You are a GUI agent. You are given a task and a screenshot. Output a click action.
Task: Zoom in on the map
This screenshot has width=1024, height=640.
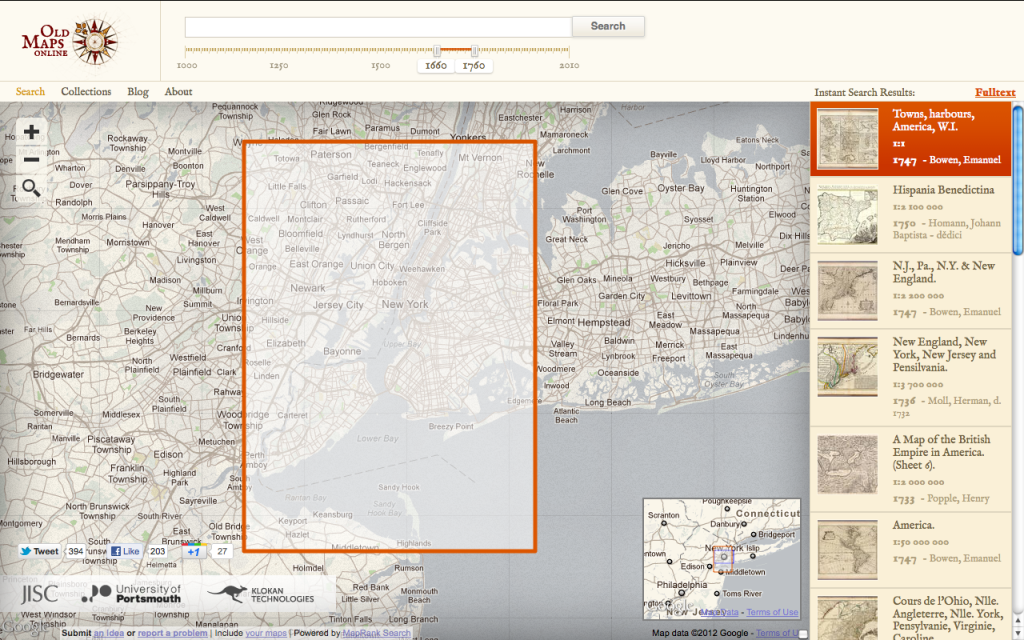(31, 132)
